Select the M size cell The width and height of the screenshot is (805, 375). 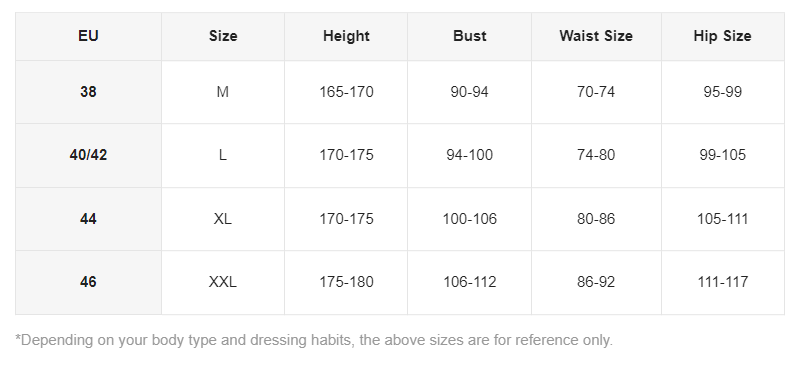(x=223, y=92)
